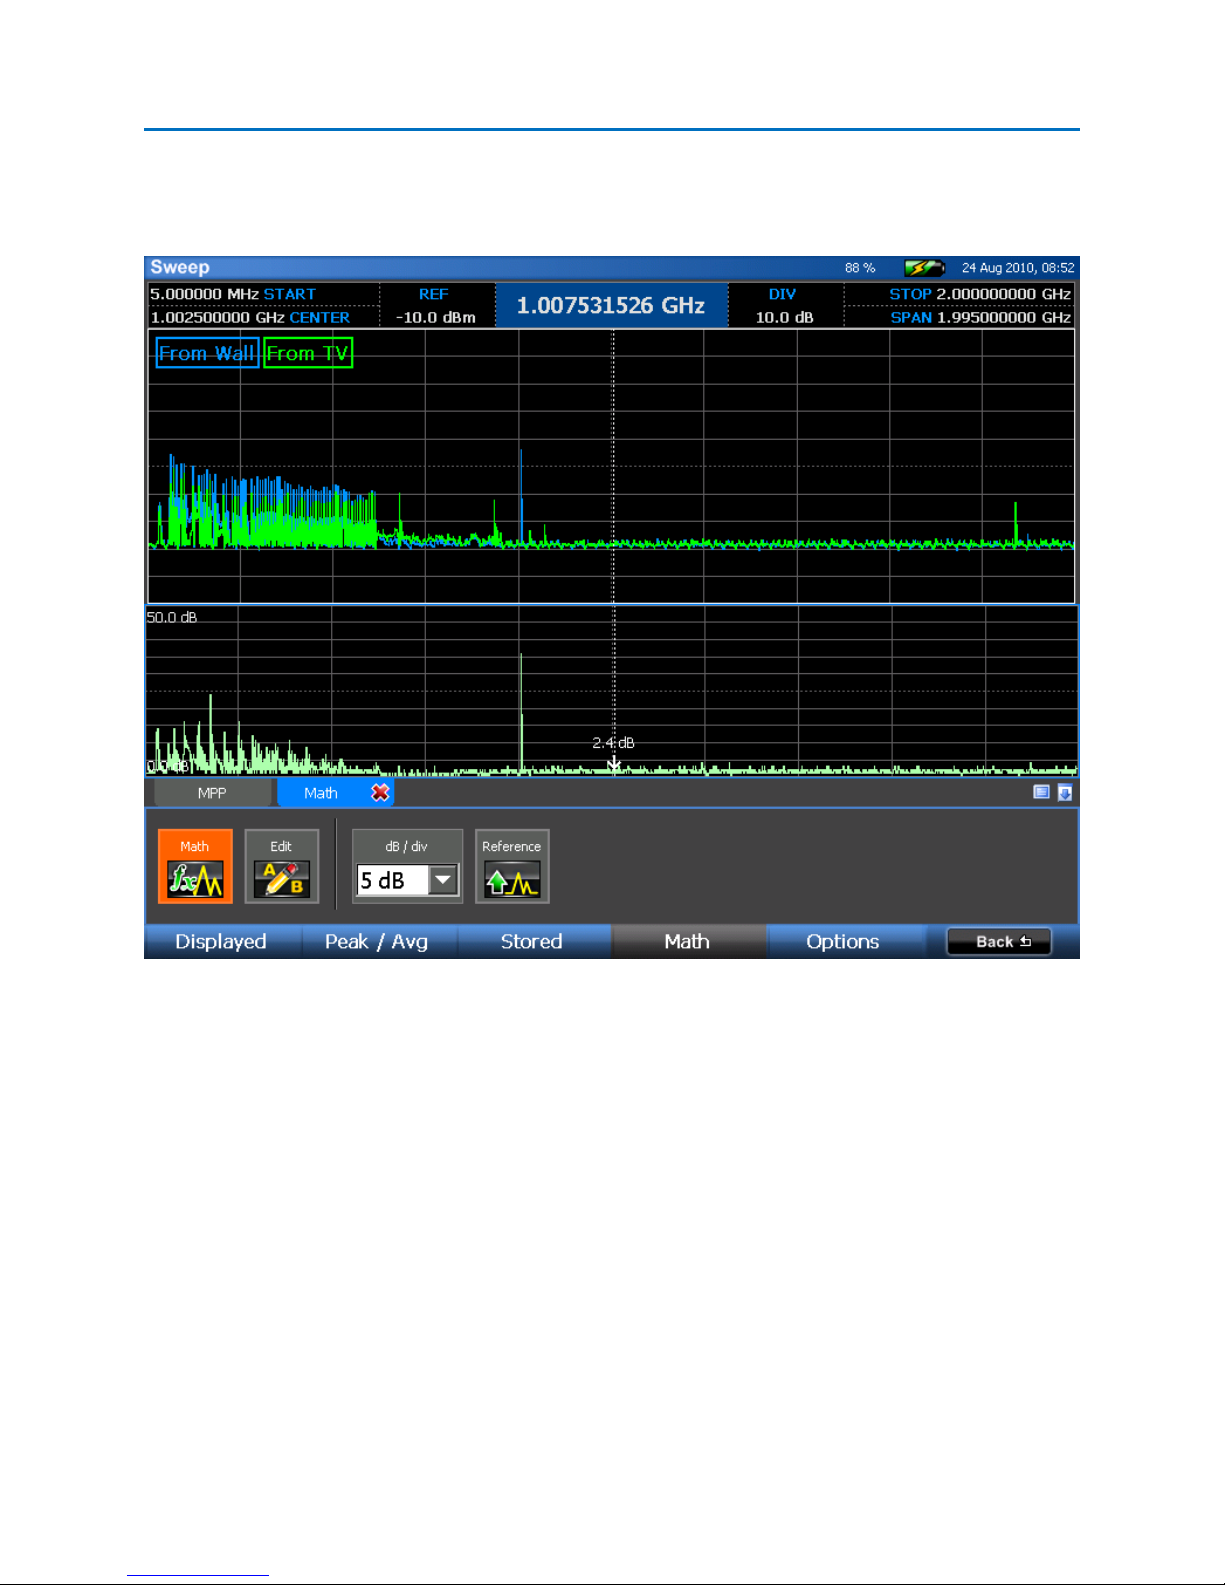Image resolution: width=1225 pixels, height=1585 pixels.
Task: Click the REF -10.0 dBm field
Action: click(x=436, y=305)
